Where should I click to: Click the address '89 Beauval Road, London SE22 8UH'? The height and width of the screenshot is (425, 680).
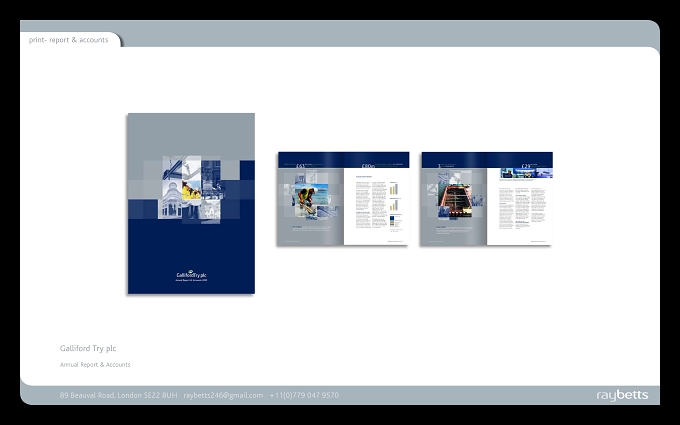(x=118, y=395)
